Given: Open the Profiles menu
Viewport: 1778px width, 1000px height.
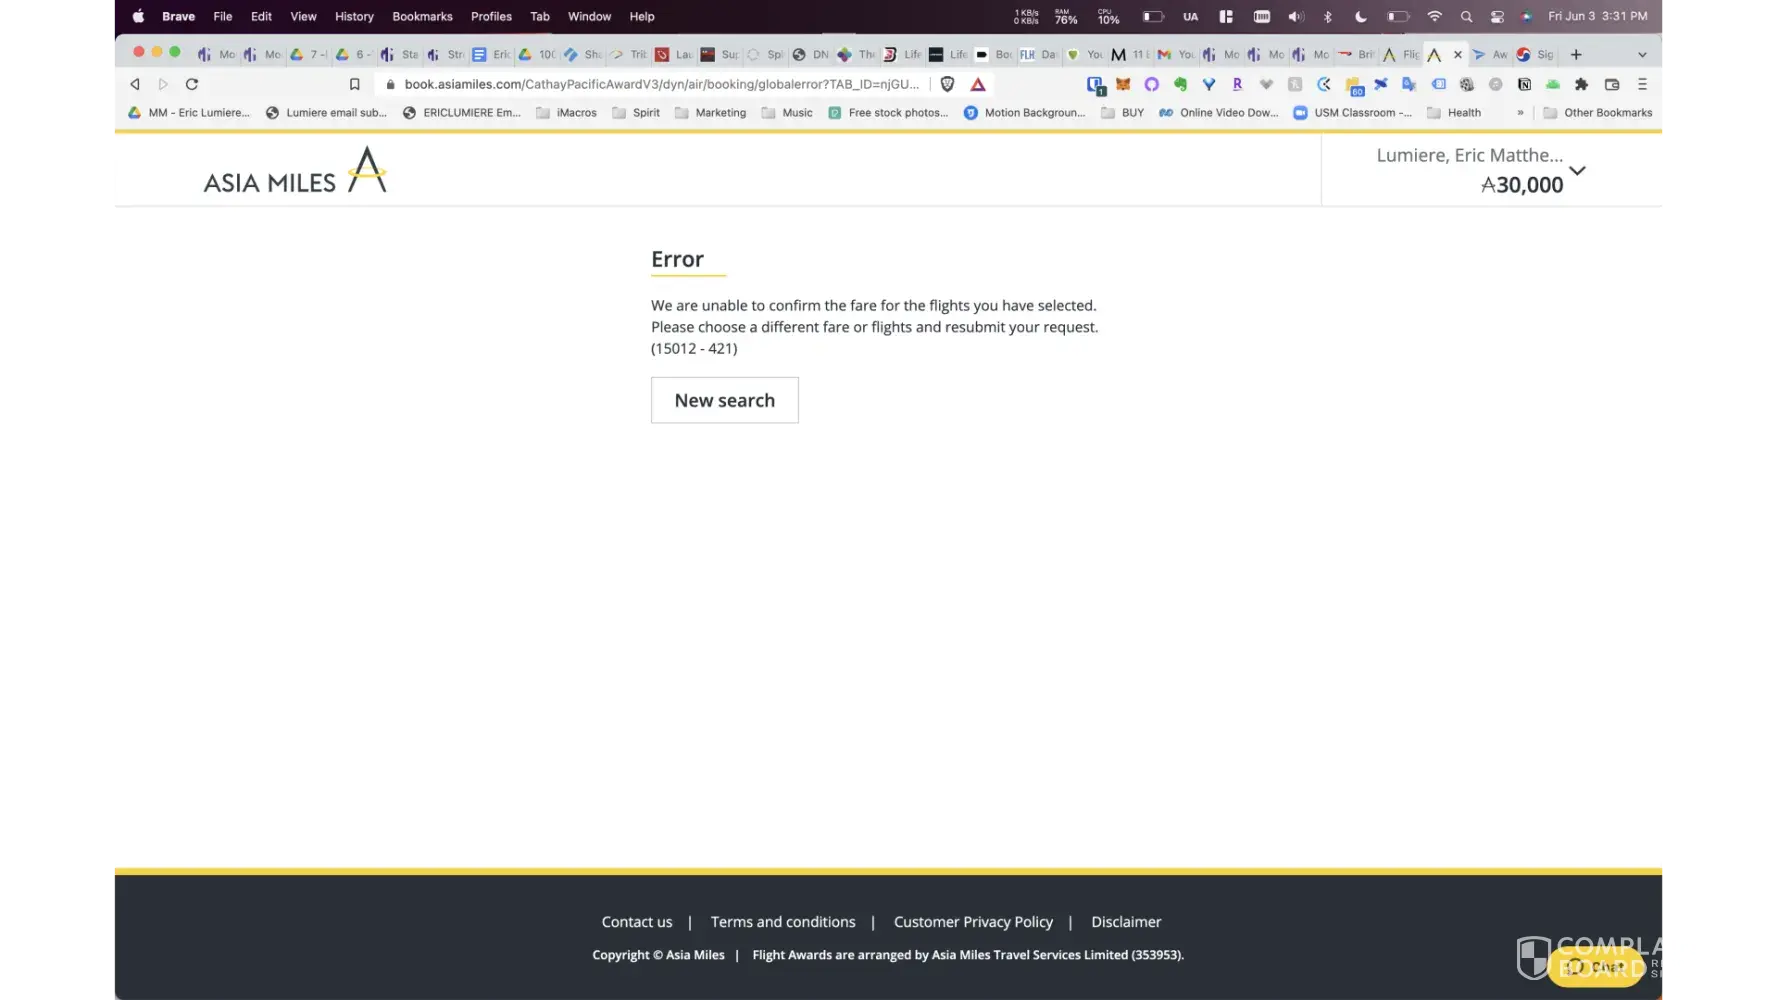Looking at the screenshot, I should [491, 16].
